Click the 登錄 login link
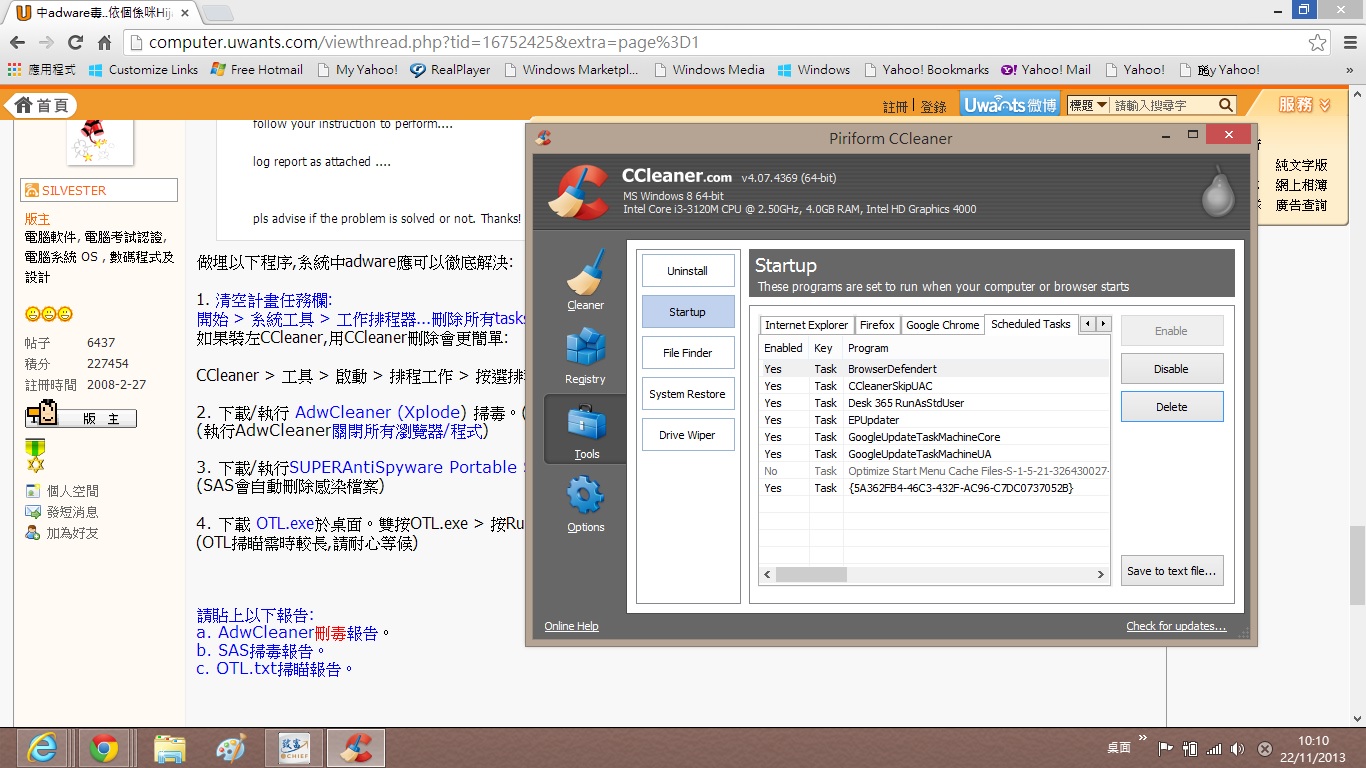 [x=933, y=106]
